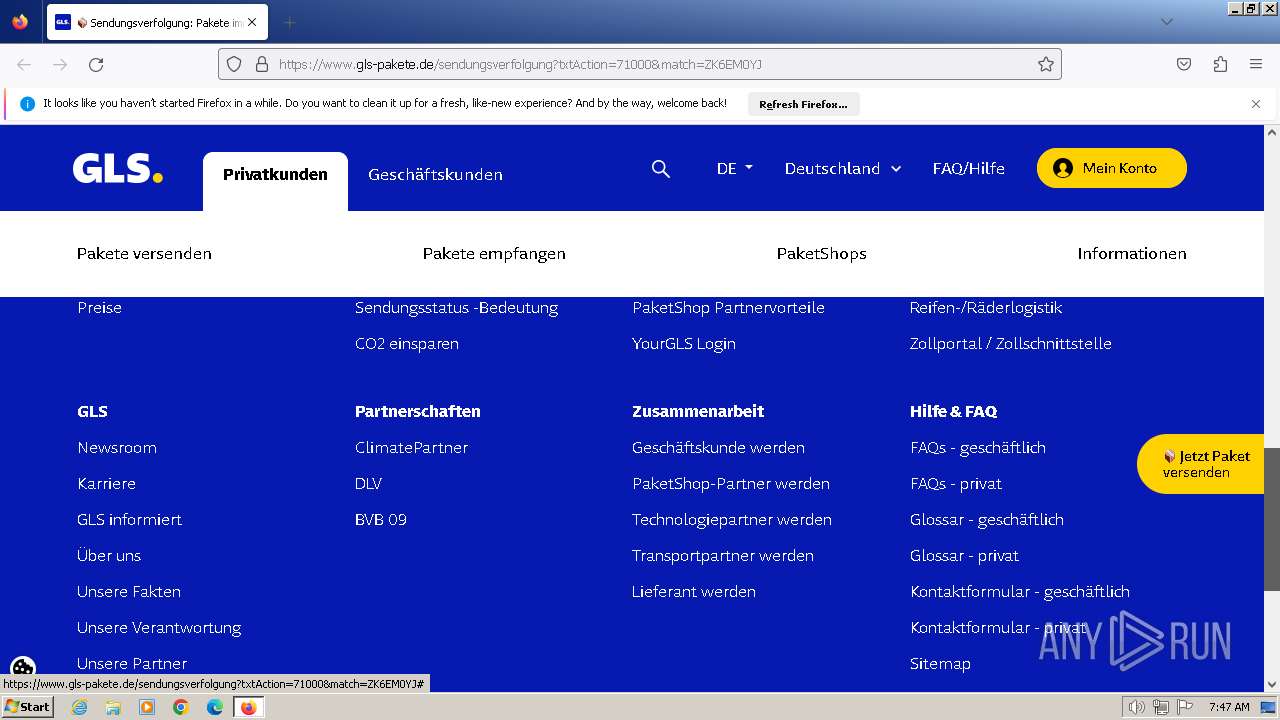Open the site search magnifier icon

pyautogui.click(x=660, y=169)
